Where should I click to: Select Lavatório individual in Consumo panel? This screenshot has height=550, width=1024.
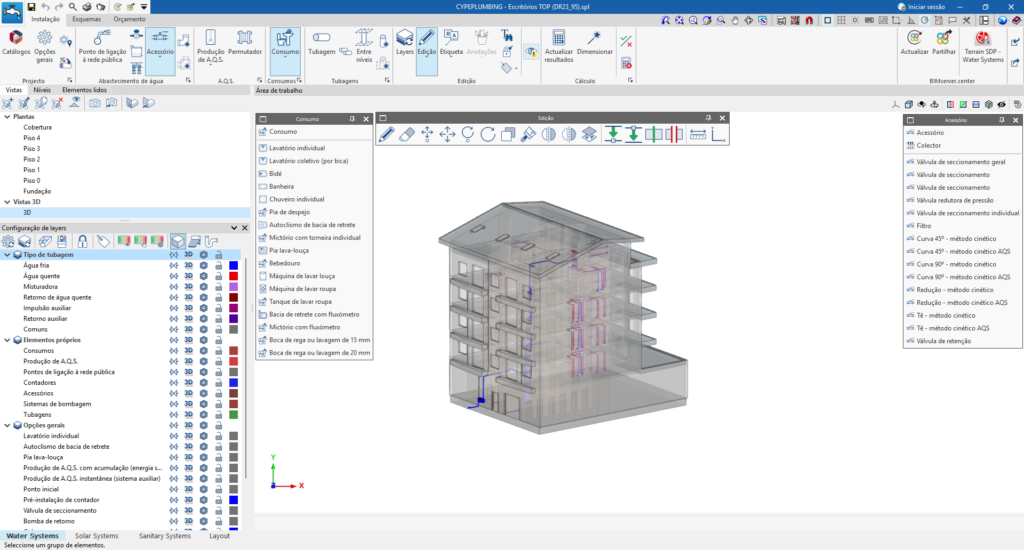point(297,148)
